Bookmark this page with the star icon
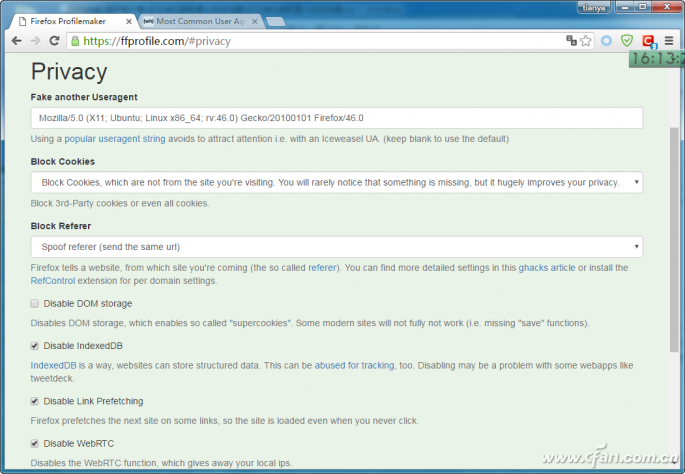 [585, 41]
